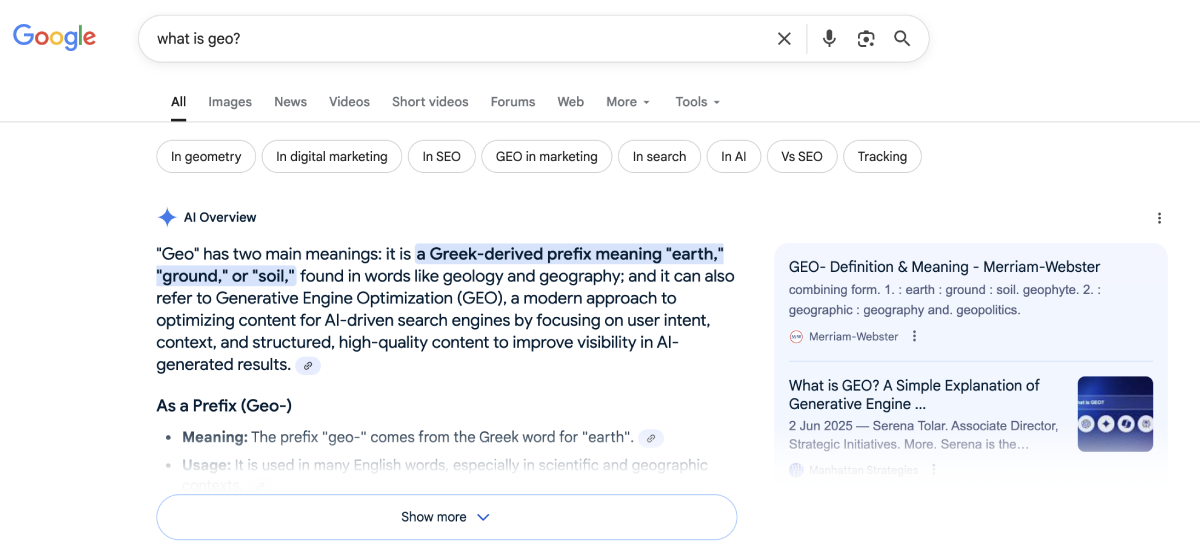Click the Merriam-Webster site favicon
Screen dimensions: 1200x554
click(796, 336)
